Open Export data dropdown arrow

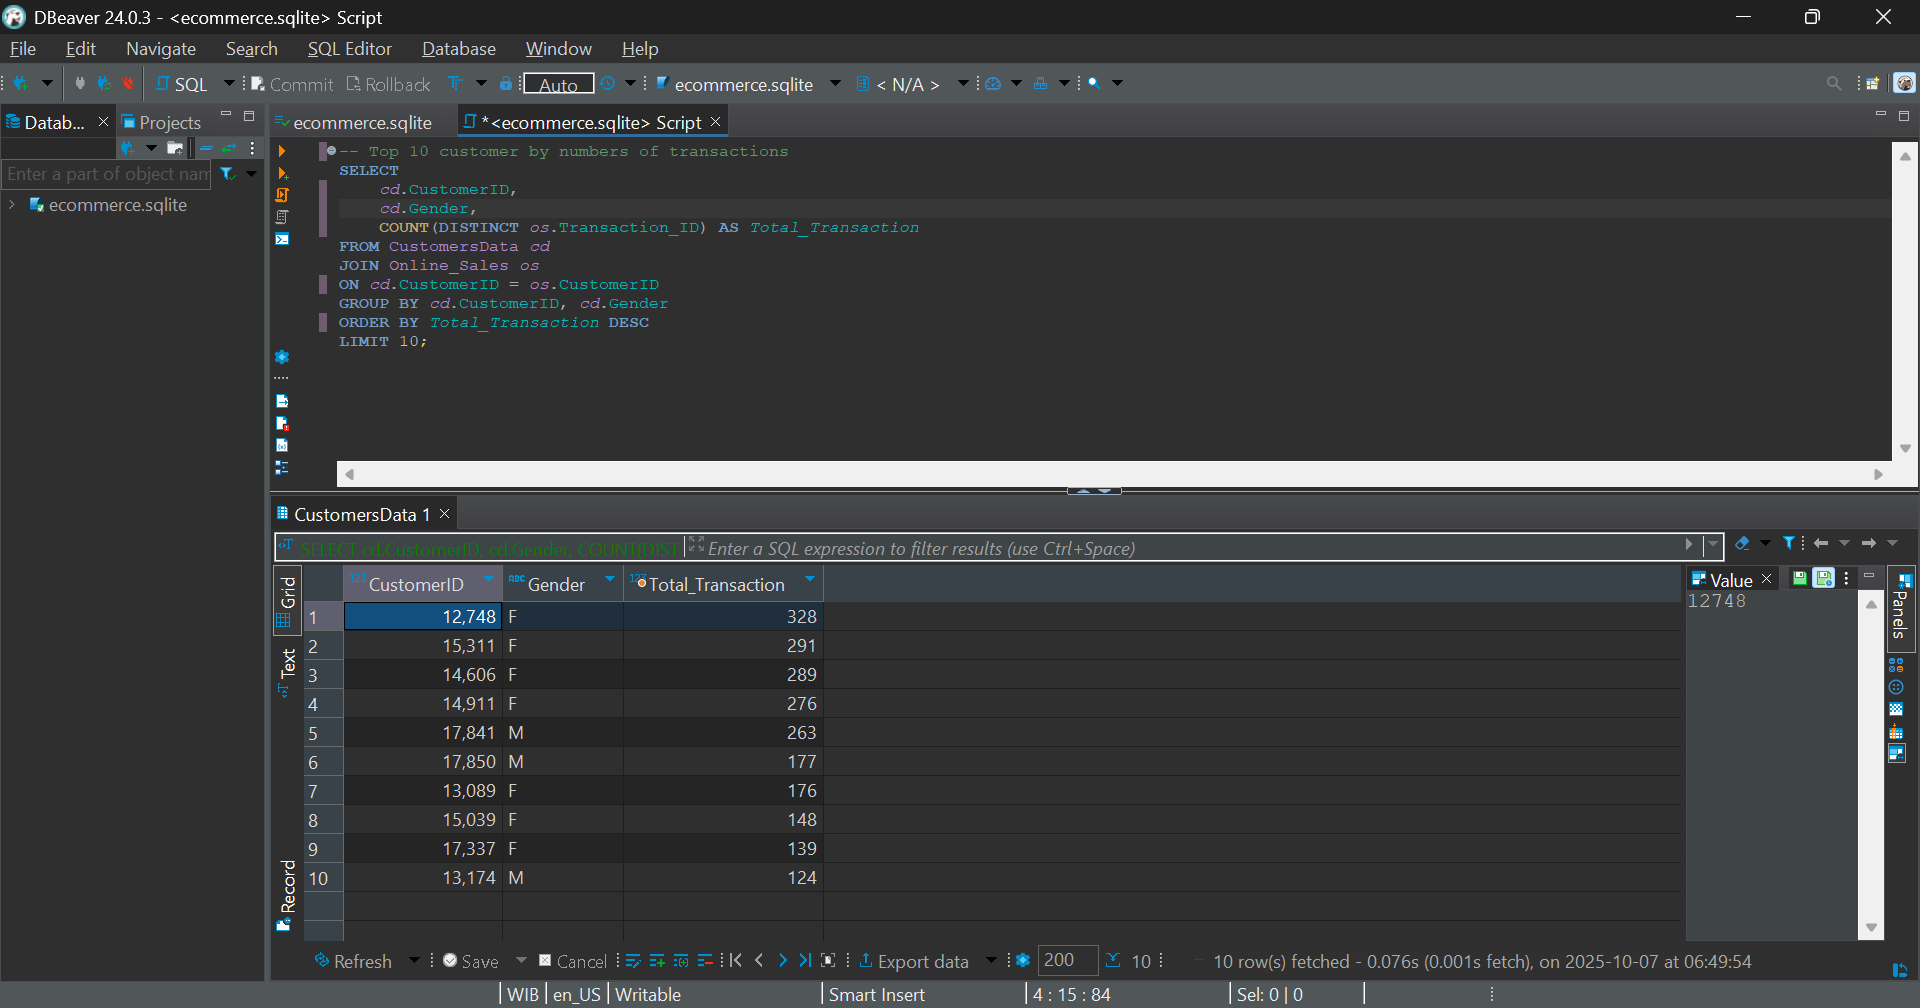point(991,961)
